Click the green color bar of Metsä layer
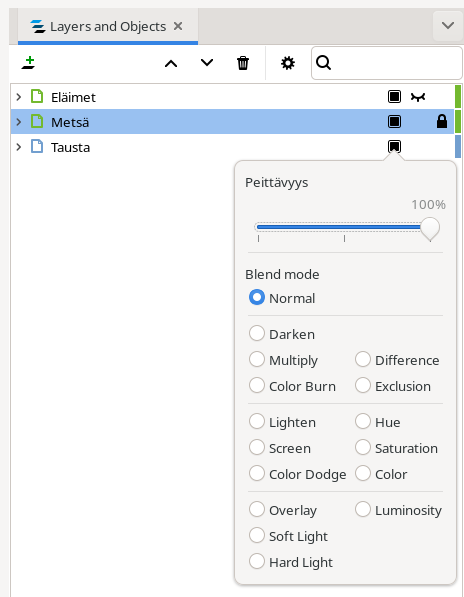 (x=458, y=121)
